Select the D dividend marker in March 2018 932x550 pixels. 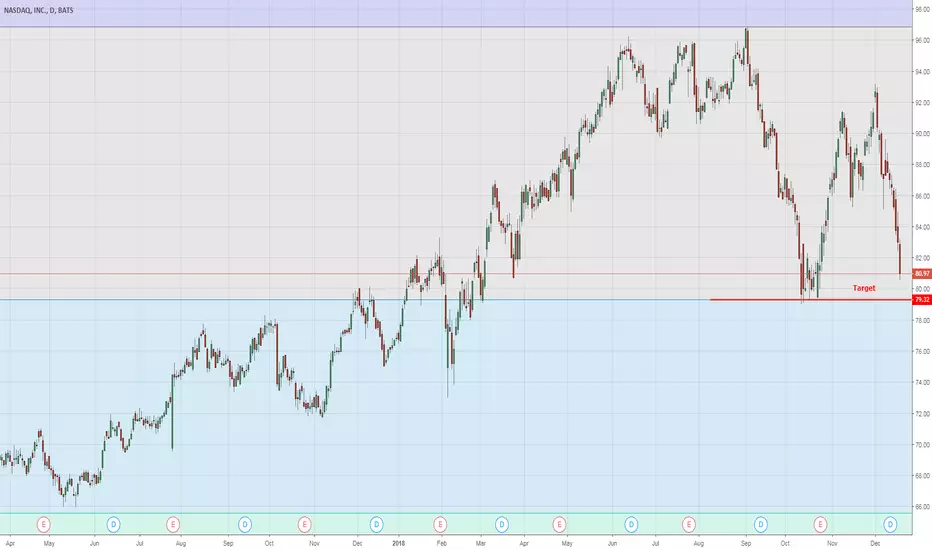(502, 524)
